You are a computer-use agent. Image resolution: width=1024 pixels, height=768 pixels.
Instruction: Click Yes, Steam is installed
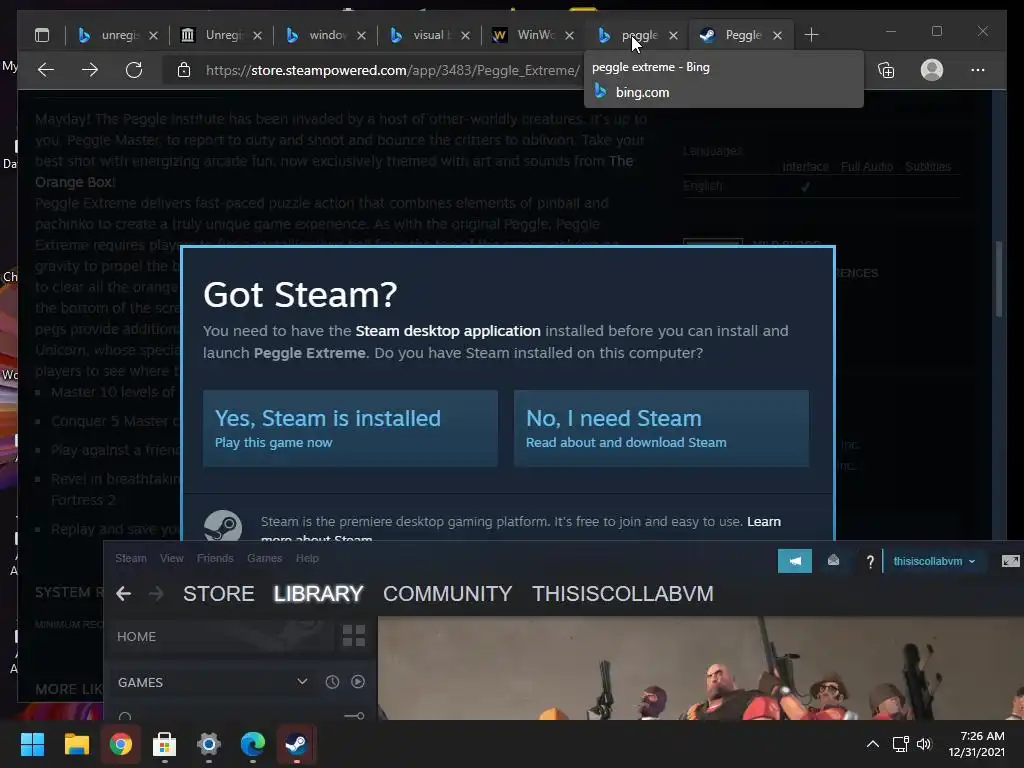coord(350,428)
